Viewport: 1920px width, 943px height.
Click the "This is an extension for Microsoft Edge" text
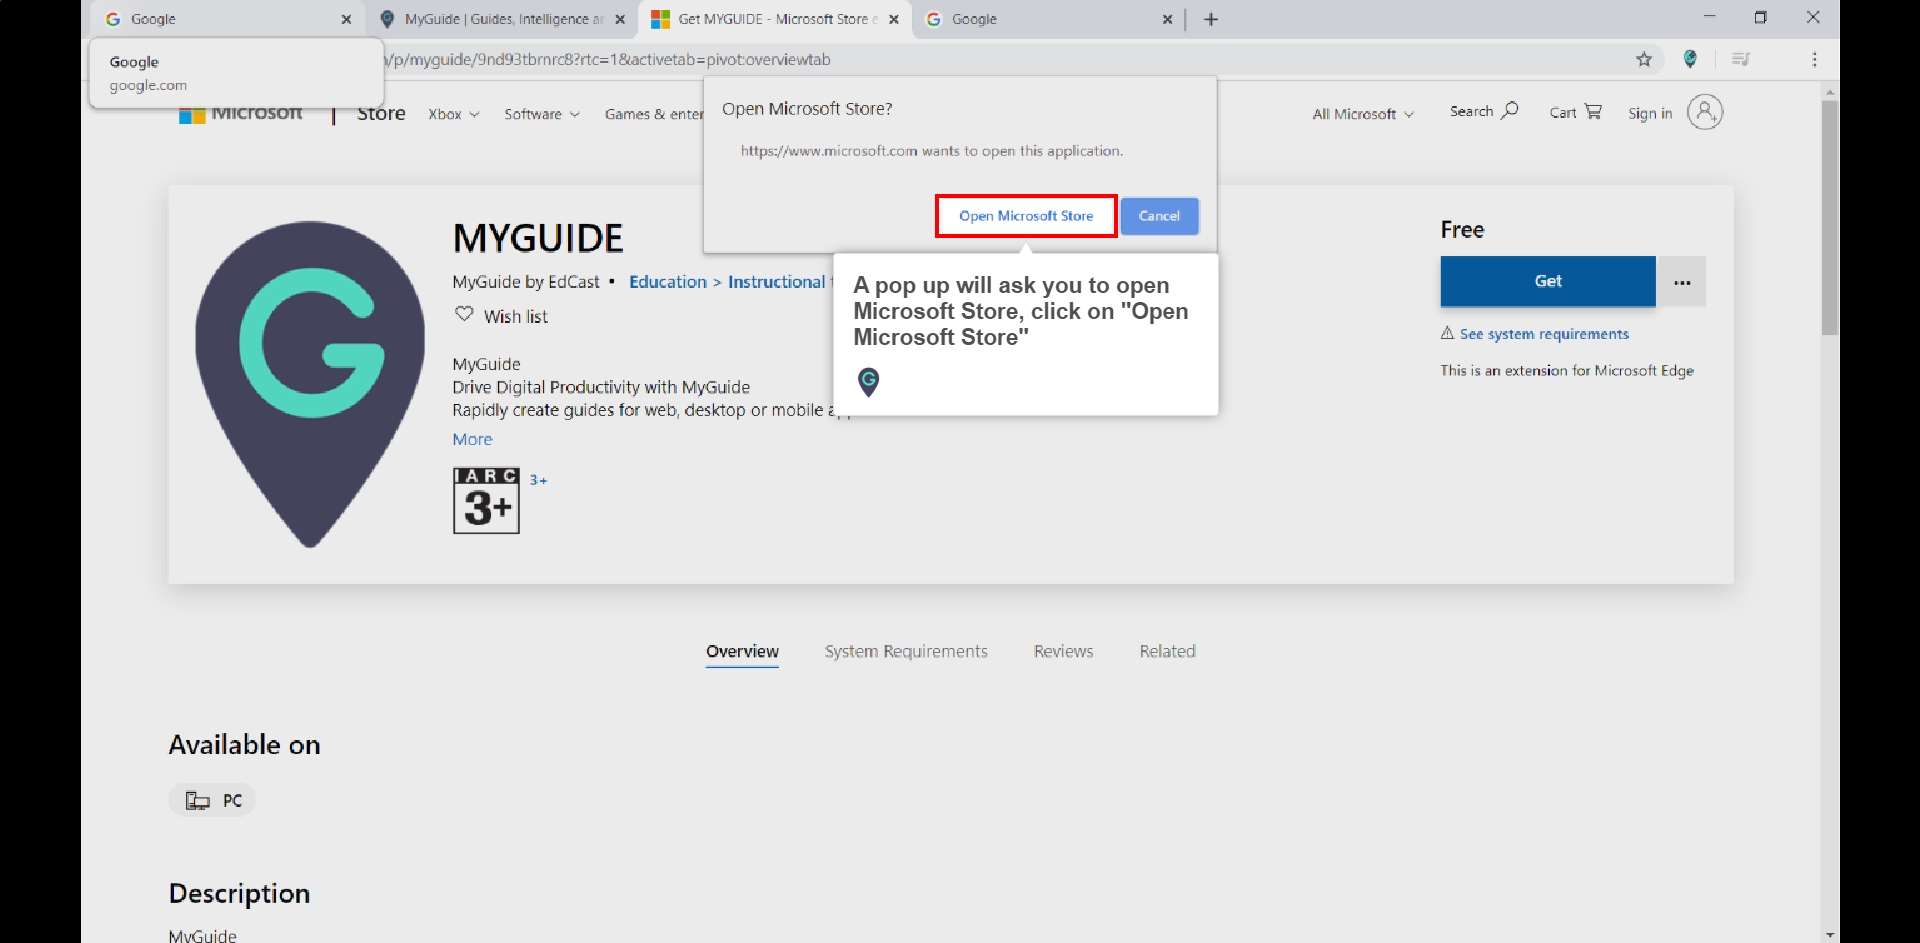1567,370
